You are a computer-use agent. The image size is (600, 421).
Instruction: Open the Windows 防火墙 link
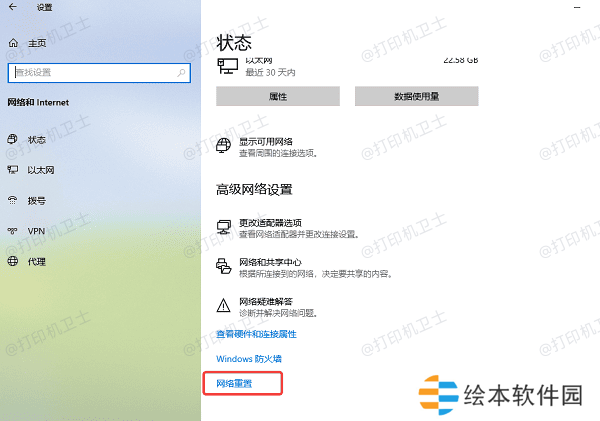click(249, 359)
